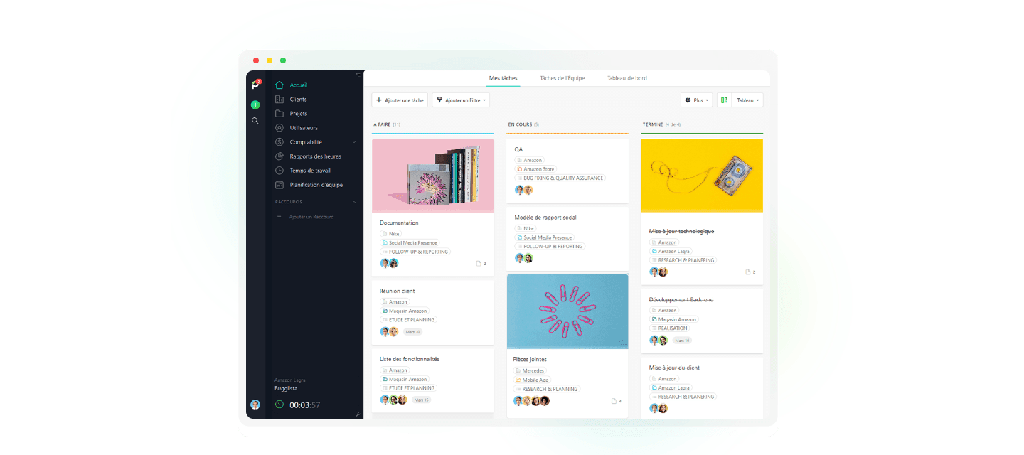Switch to Tableau de bord tab
This screenshot has width=1024, height=455.
tap(627, 78)
